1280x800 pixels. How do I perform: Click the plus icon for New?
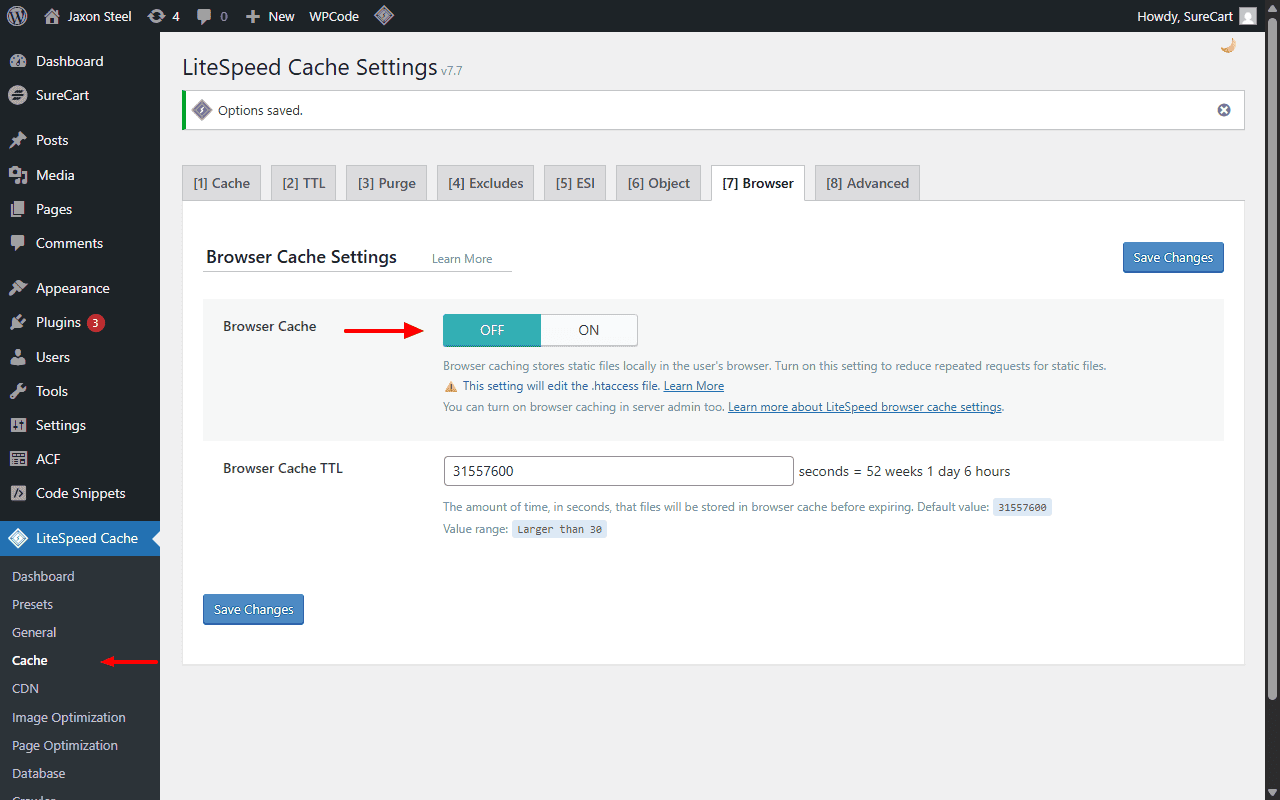[253, 17]
